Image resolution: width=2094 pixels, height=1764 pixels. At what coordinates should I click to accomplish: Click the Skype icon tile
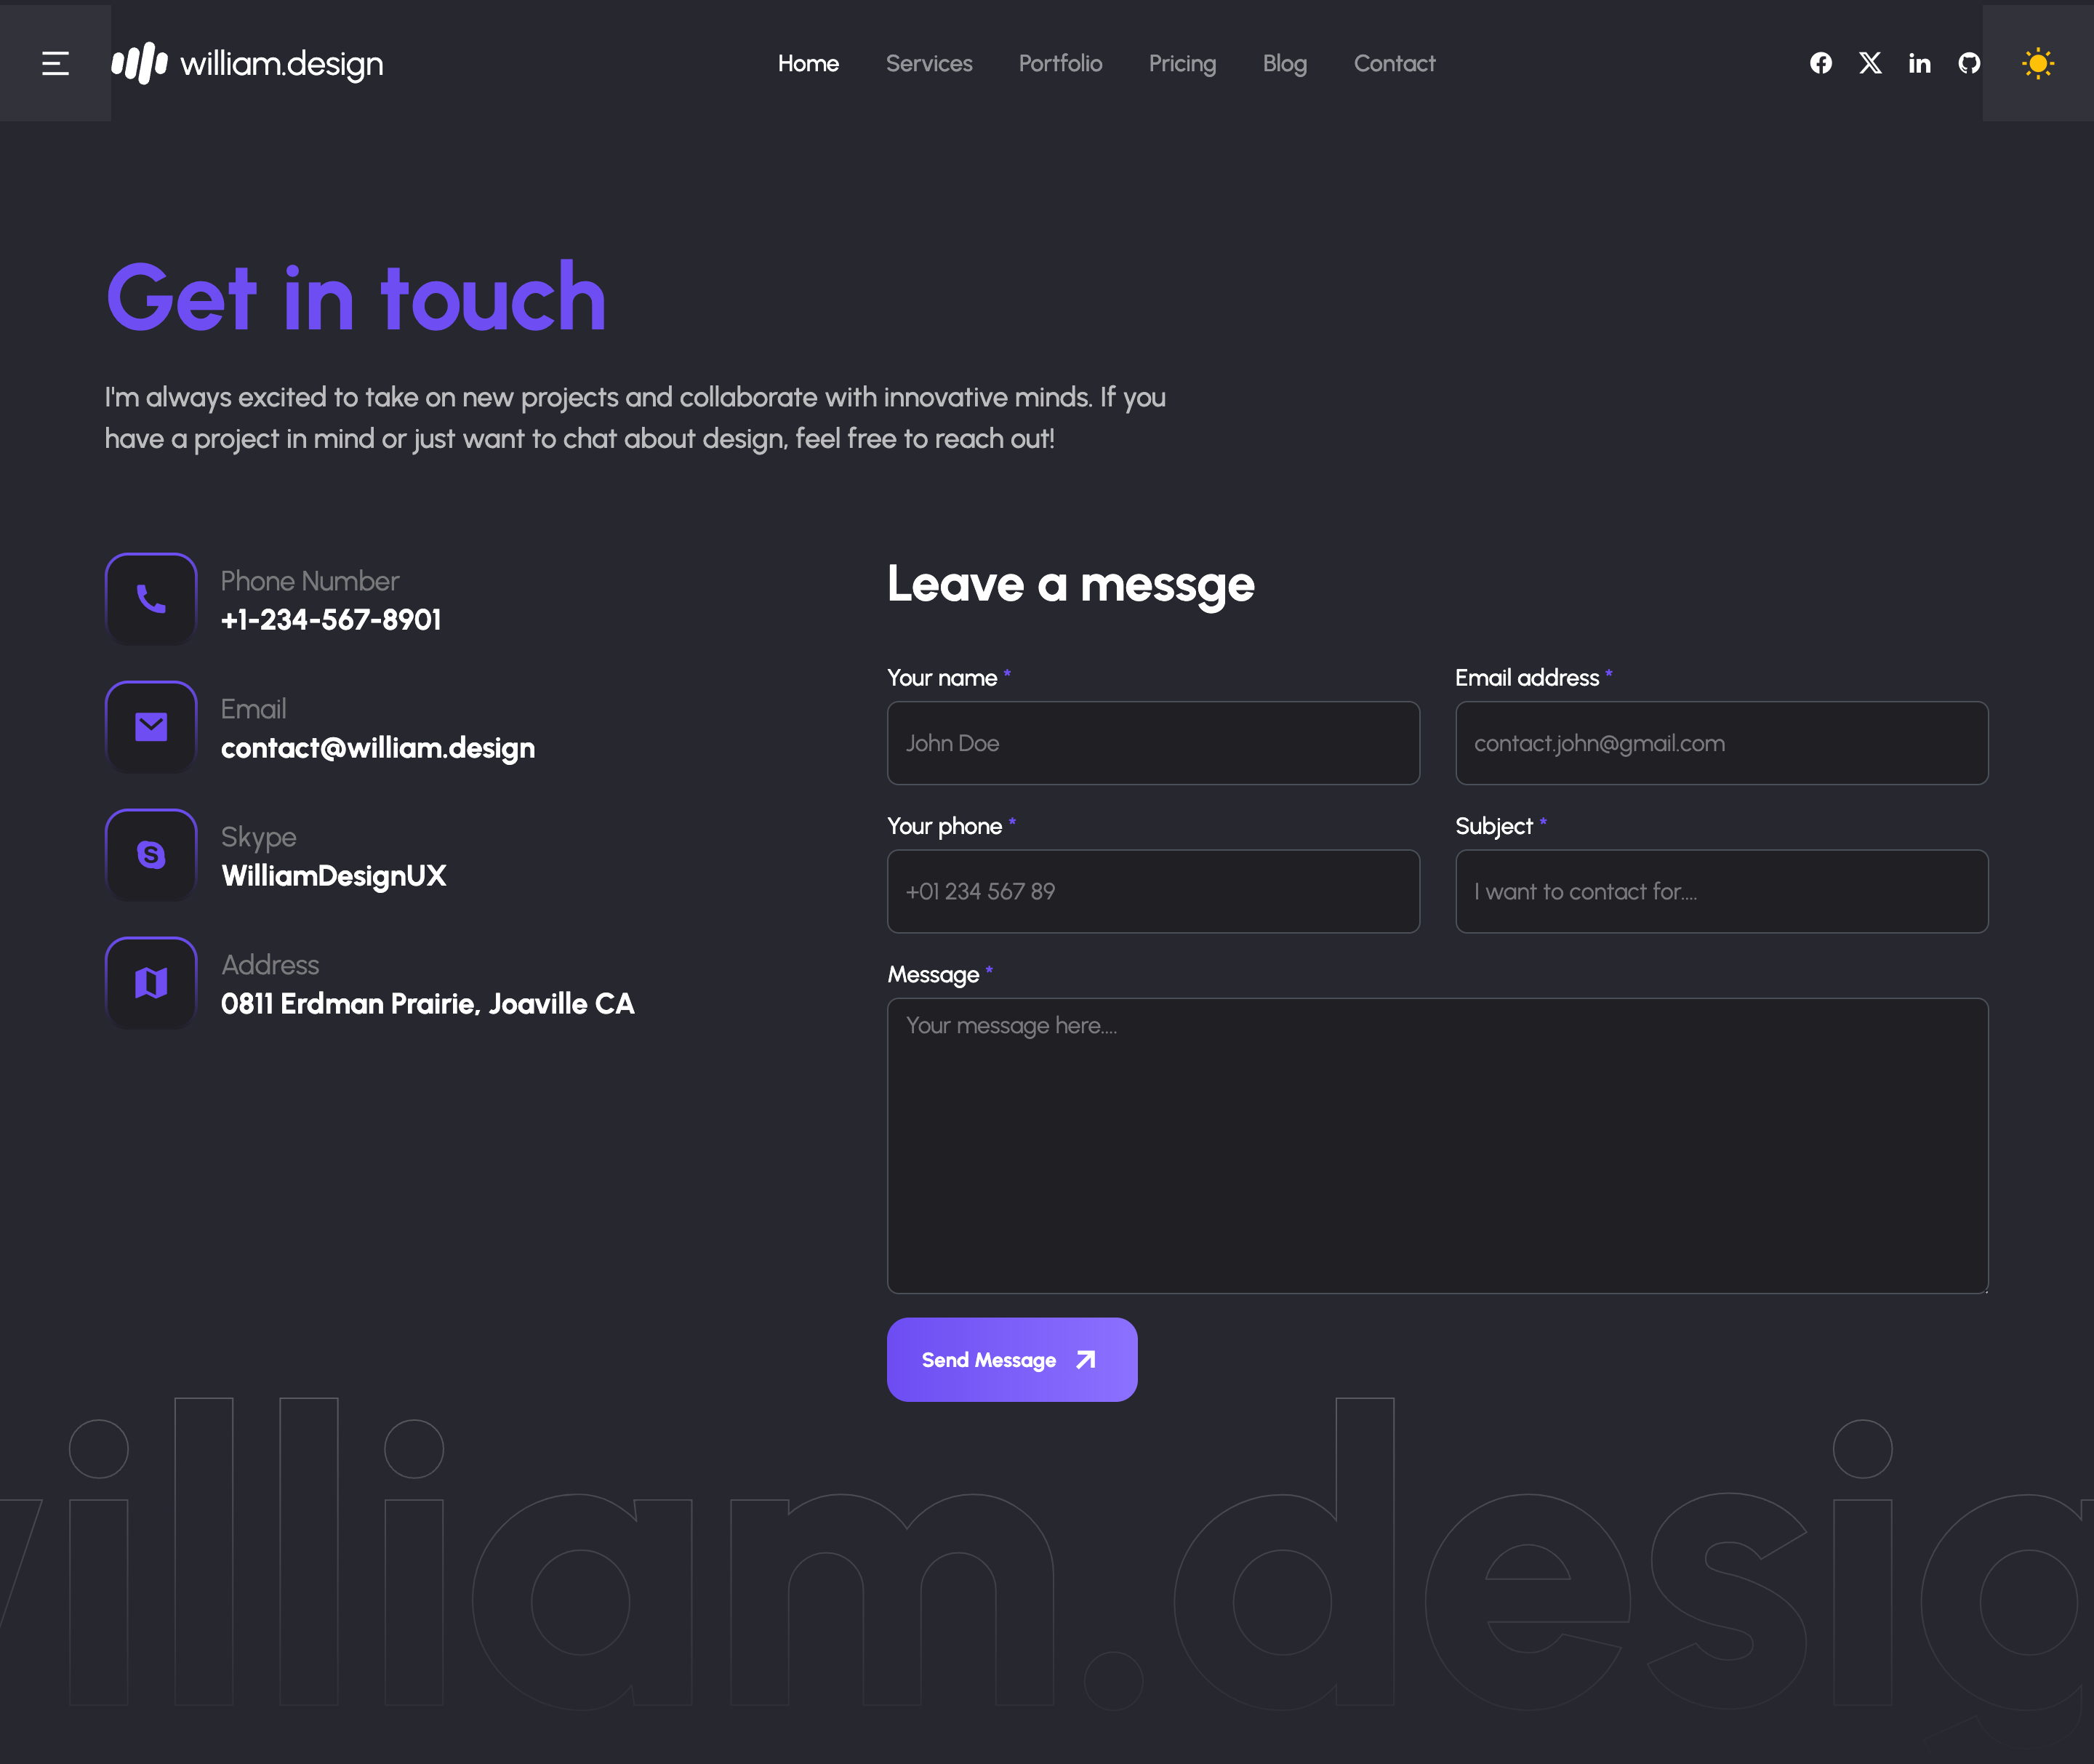(151, 855)
